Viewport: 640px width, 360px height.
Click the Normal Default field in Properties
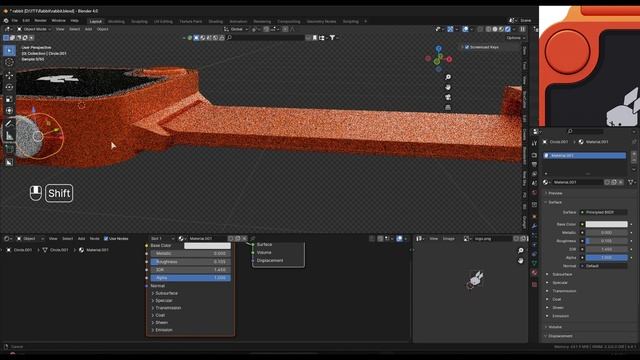(x=604, y=266)
